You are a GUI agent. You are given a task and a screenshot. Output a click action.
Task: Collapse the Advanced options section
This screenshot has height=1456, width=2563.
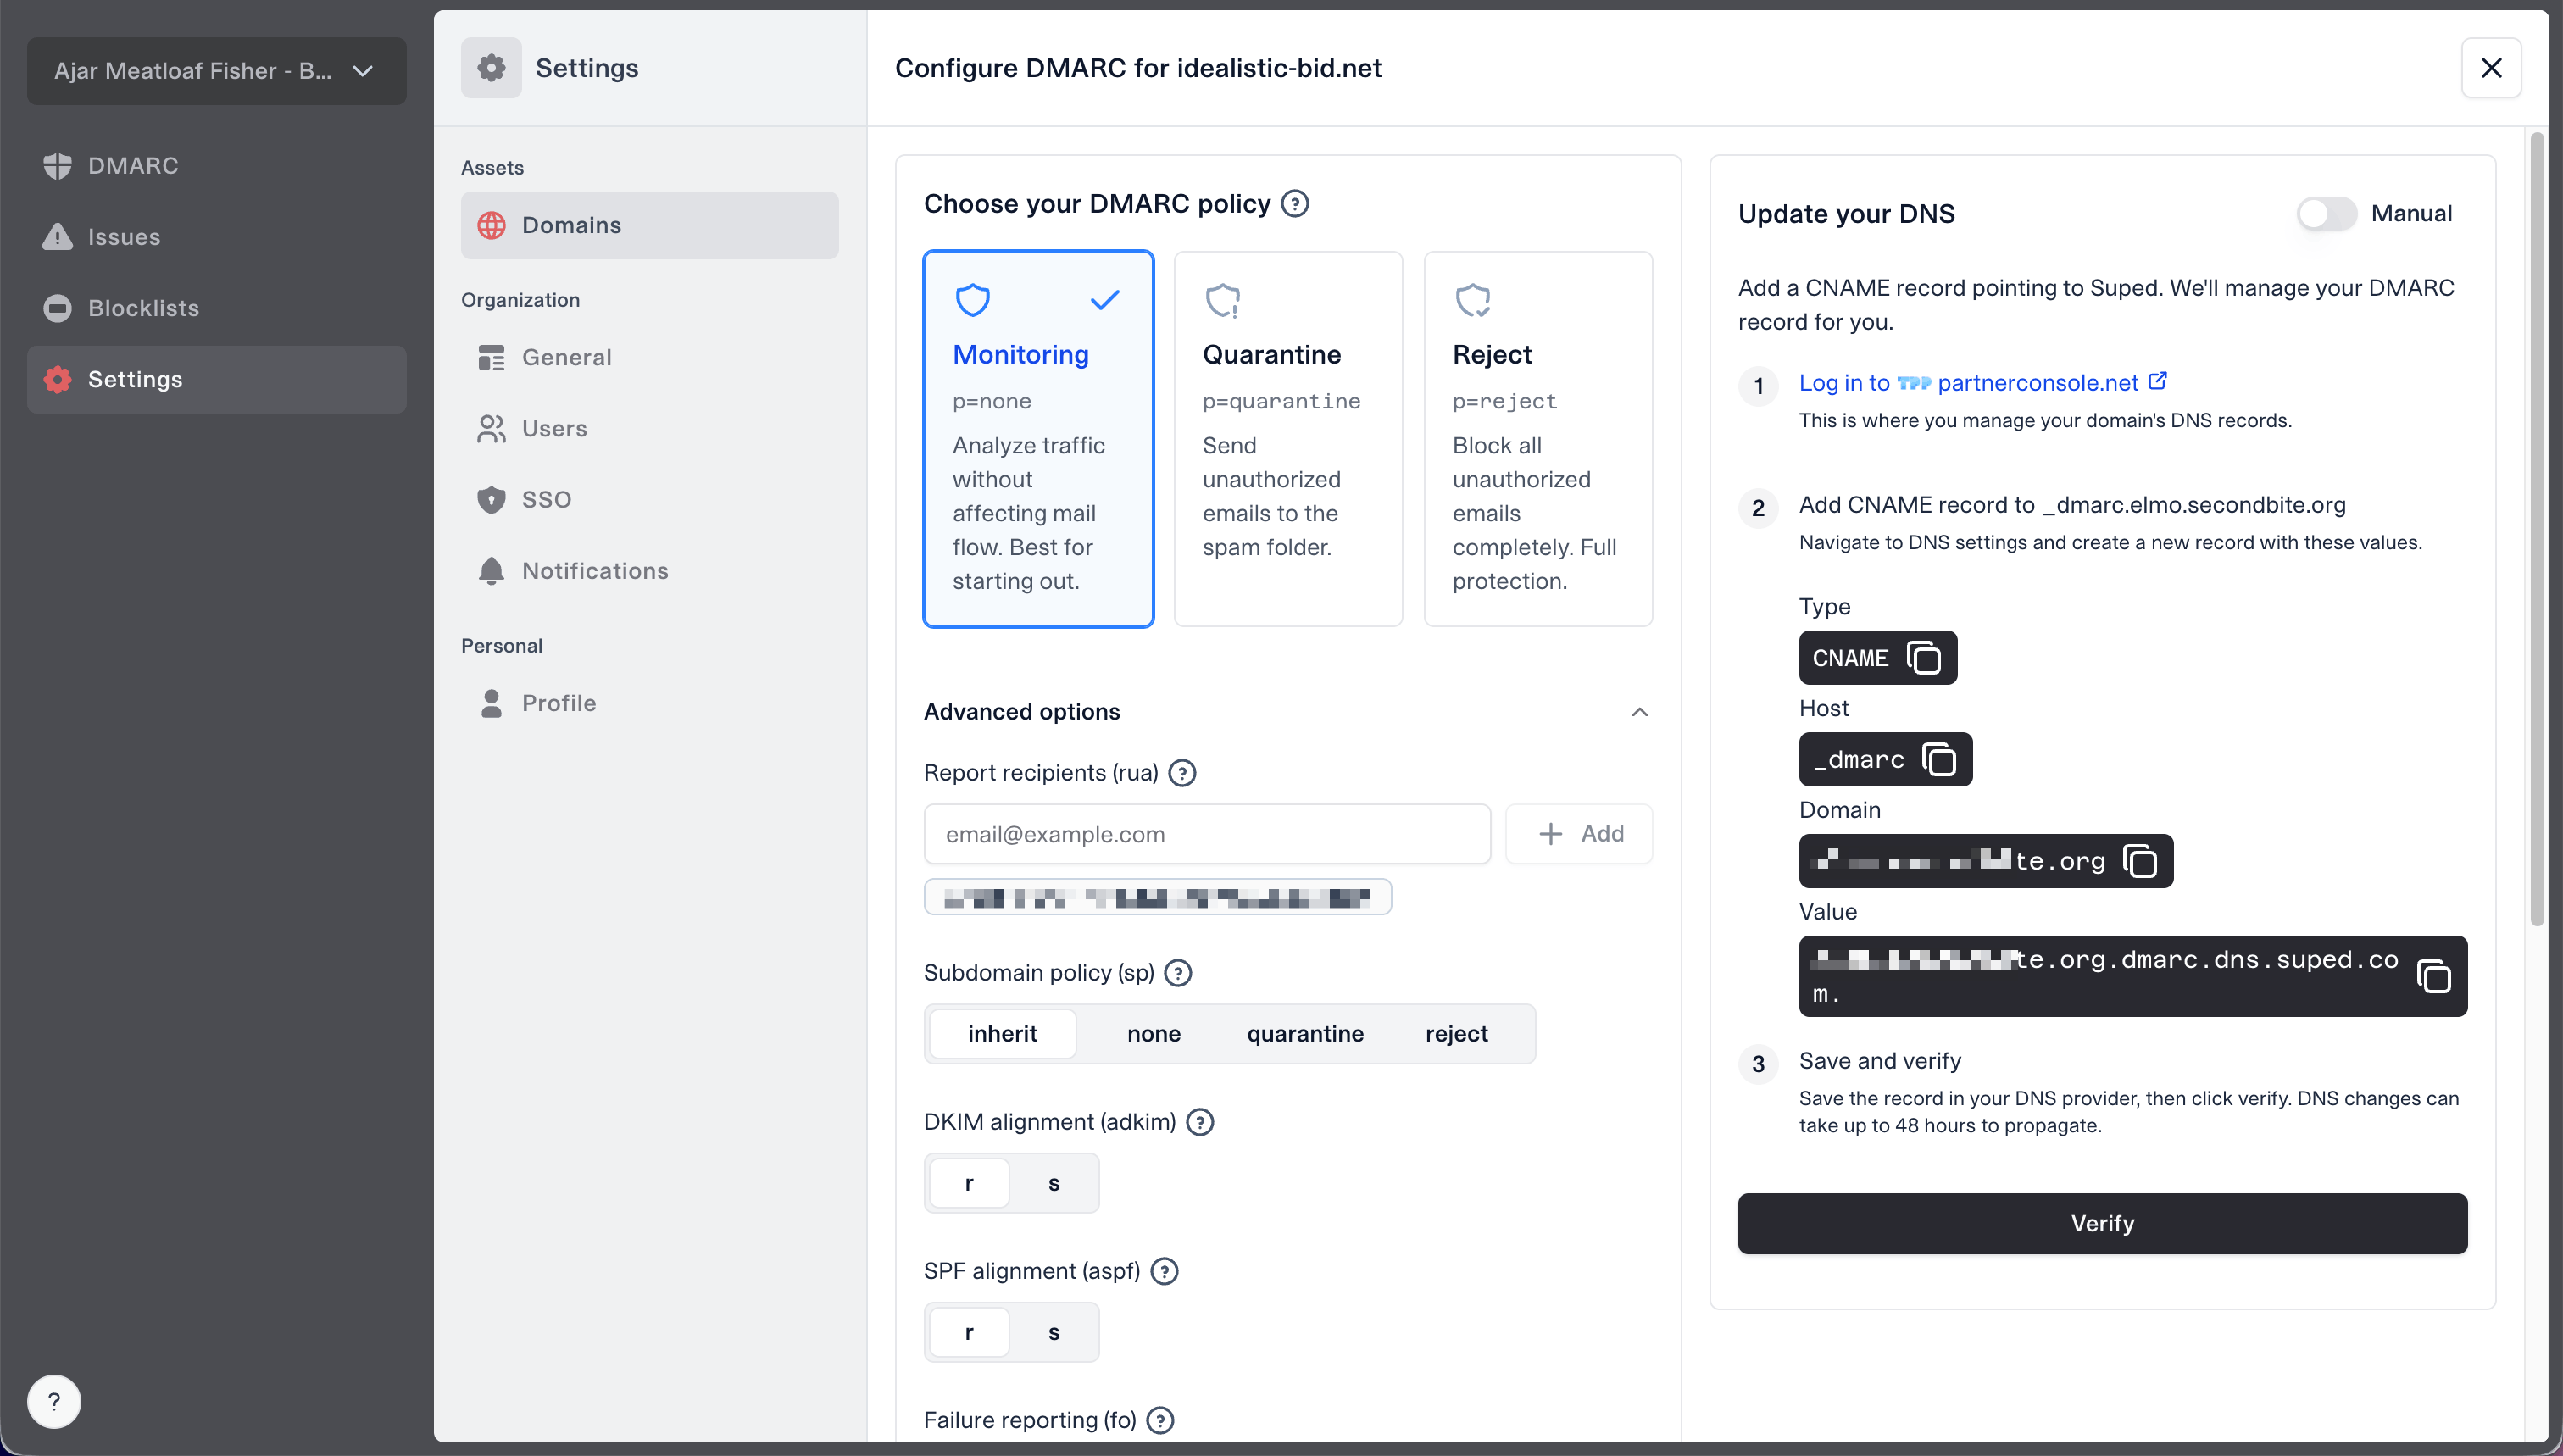(1638, 712)
